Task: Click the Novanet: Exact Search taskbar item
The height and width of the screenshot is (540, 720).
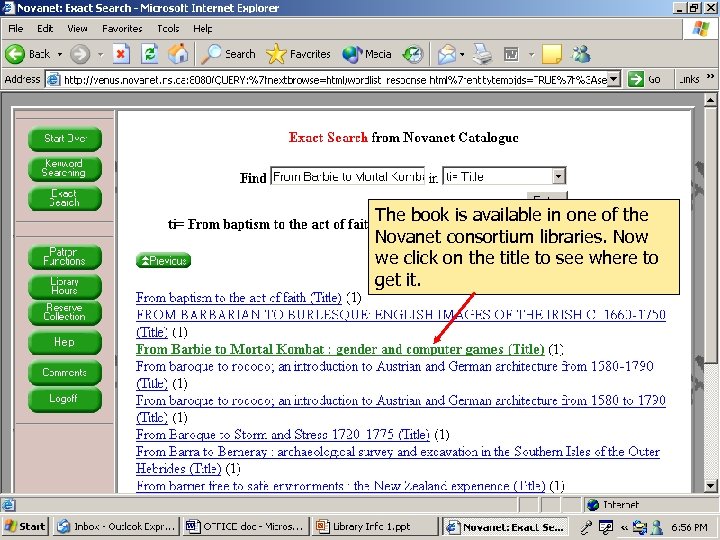Action: 506,527
